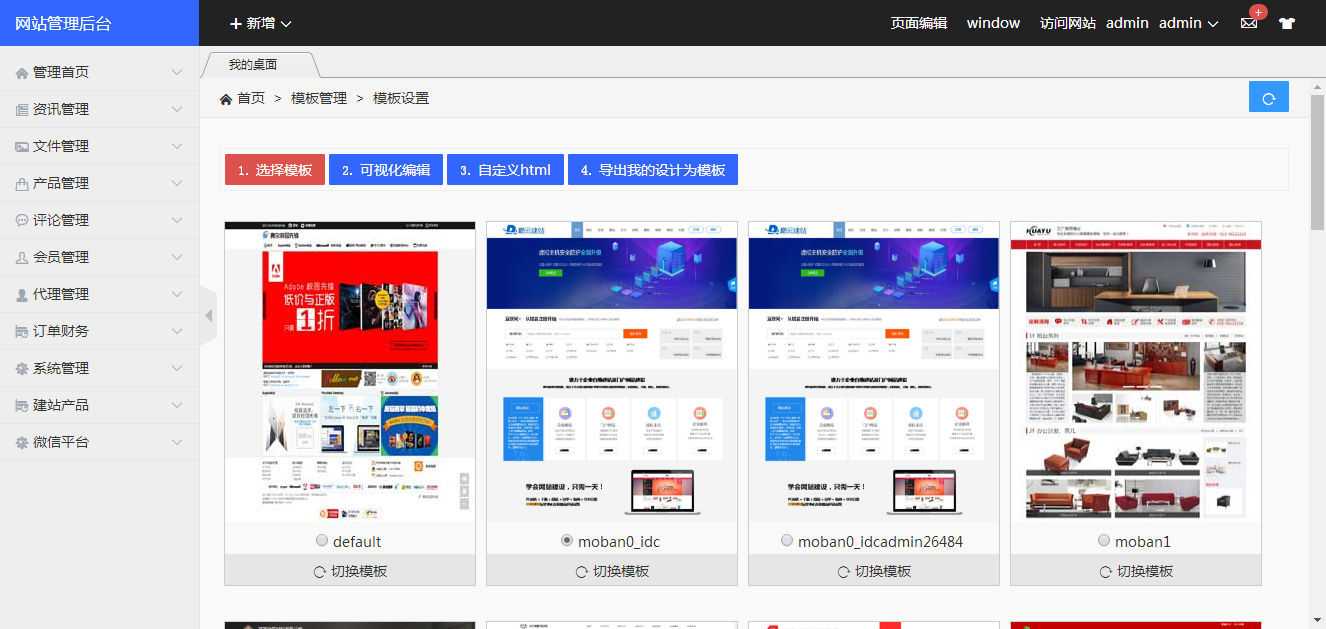
Task: Click the 订单财务 sidebar icon
Action: tap(21, 331)
